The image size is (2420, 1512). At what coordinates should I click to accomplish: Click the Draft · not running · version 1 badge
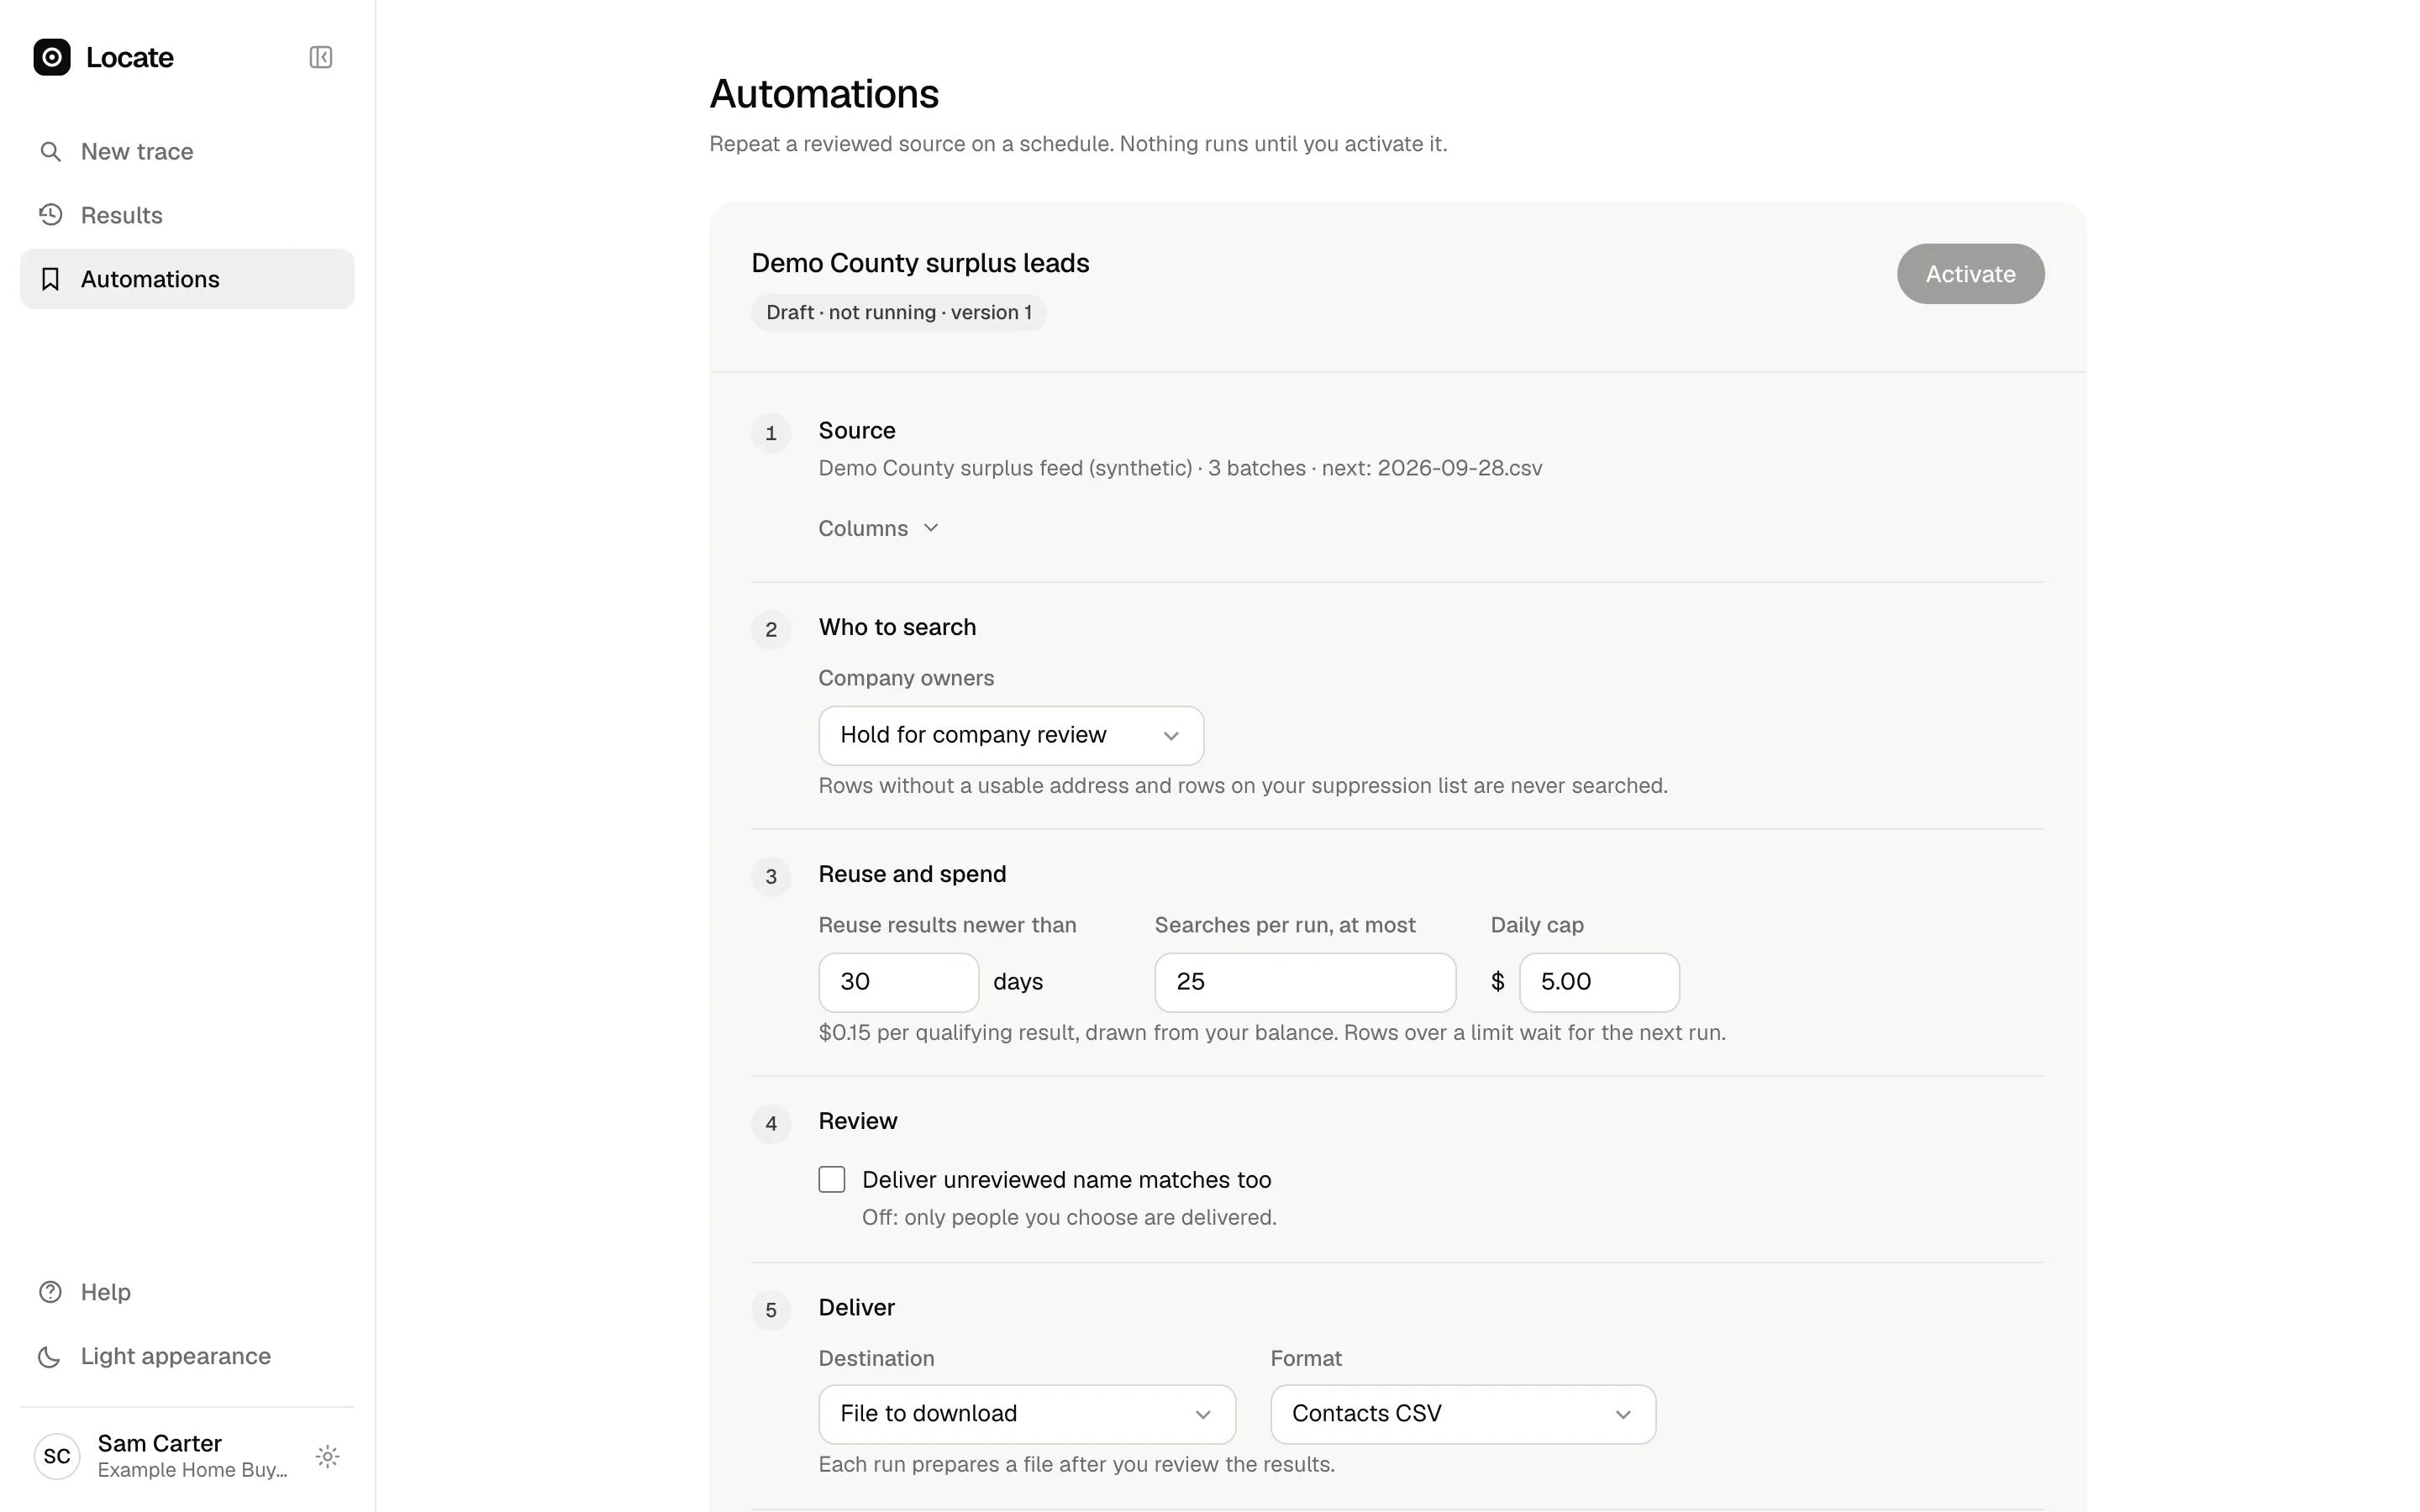coord(898,312)
